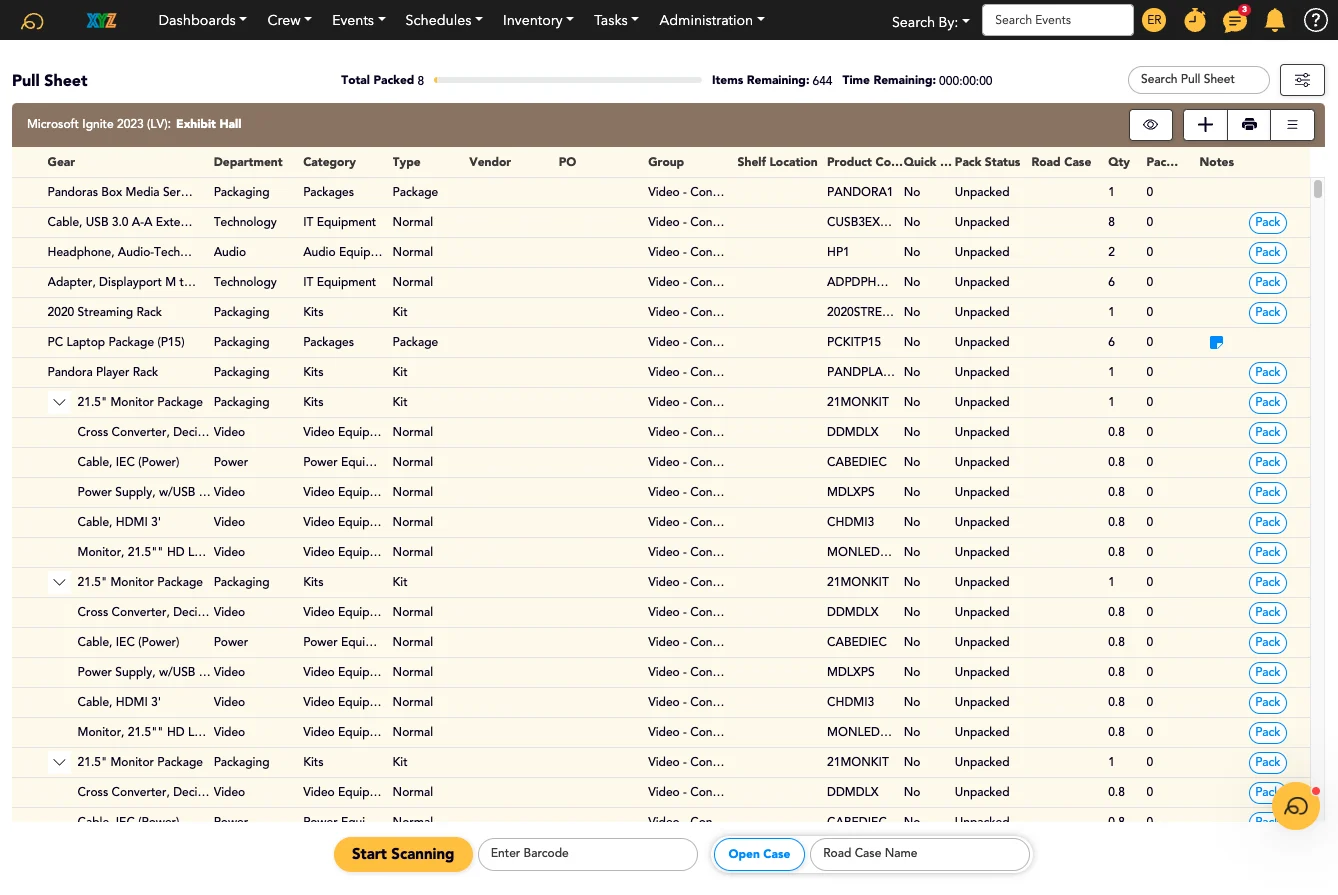Screen dimensions: 1338x895
Task: Click the Total Packed progress bar
Action: [x=568, y=80]
